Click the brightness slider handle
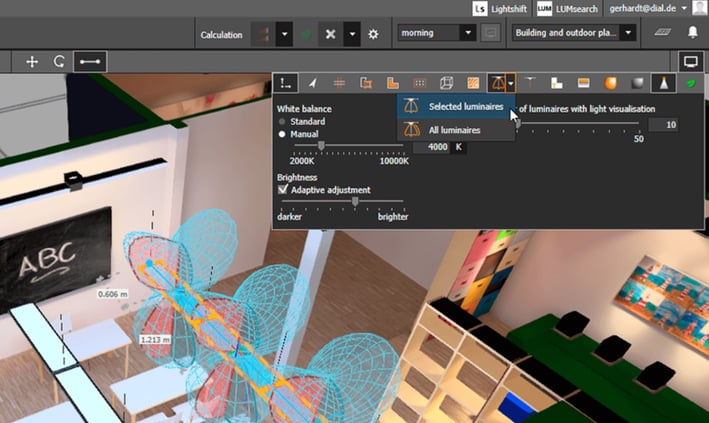 [355, 201]
